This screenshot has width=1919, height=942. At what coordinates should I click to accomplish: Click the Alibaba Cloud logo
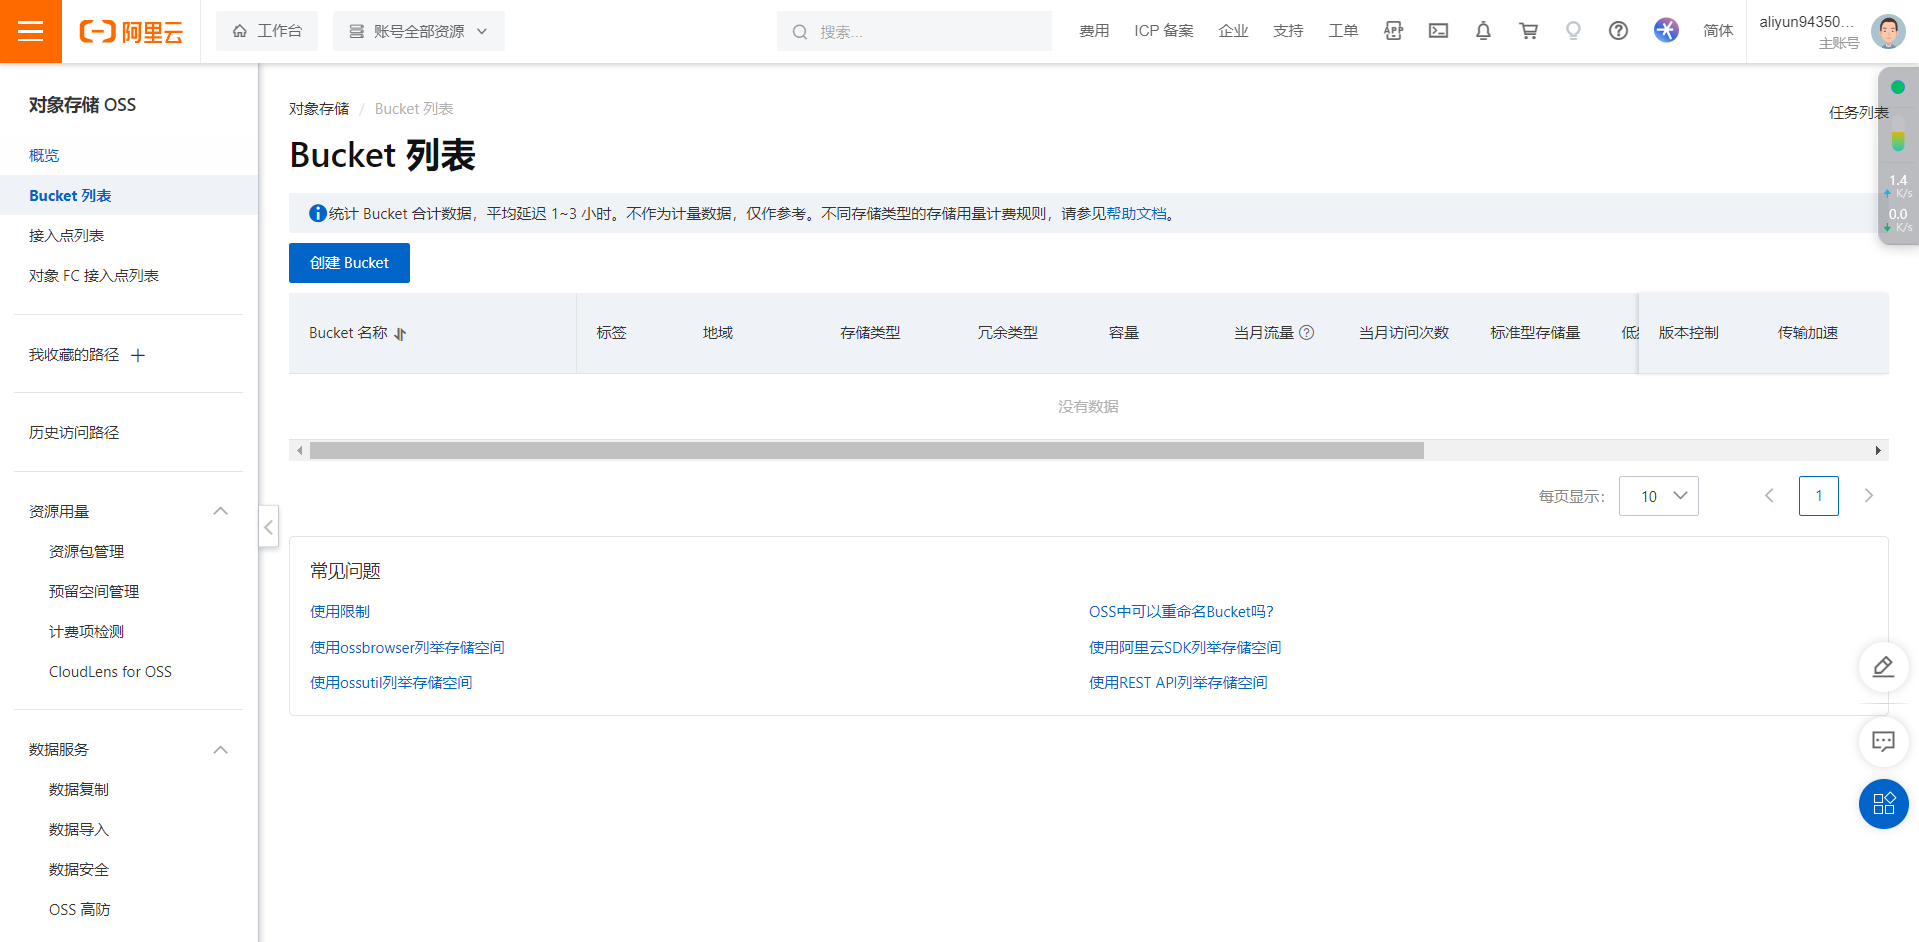(131, 32)
